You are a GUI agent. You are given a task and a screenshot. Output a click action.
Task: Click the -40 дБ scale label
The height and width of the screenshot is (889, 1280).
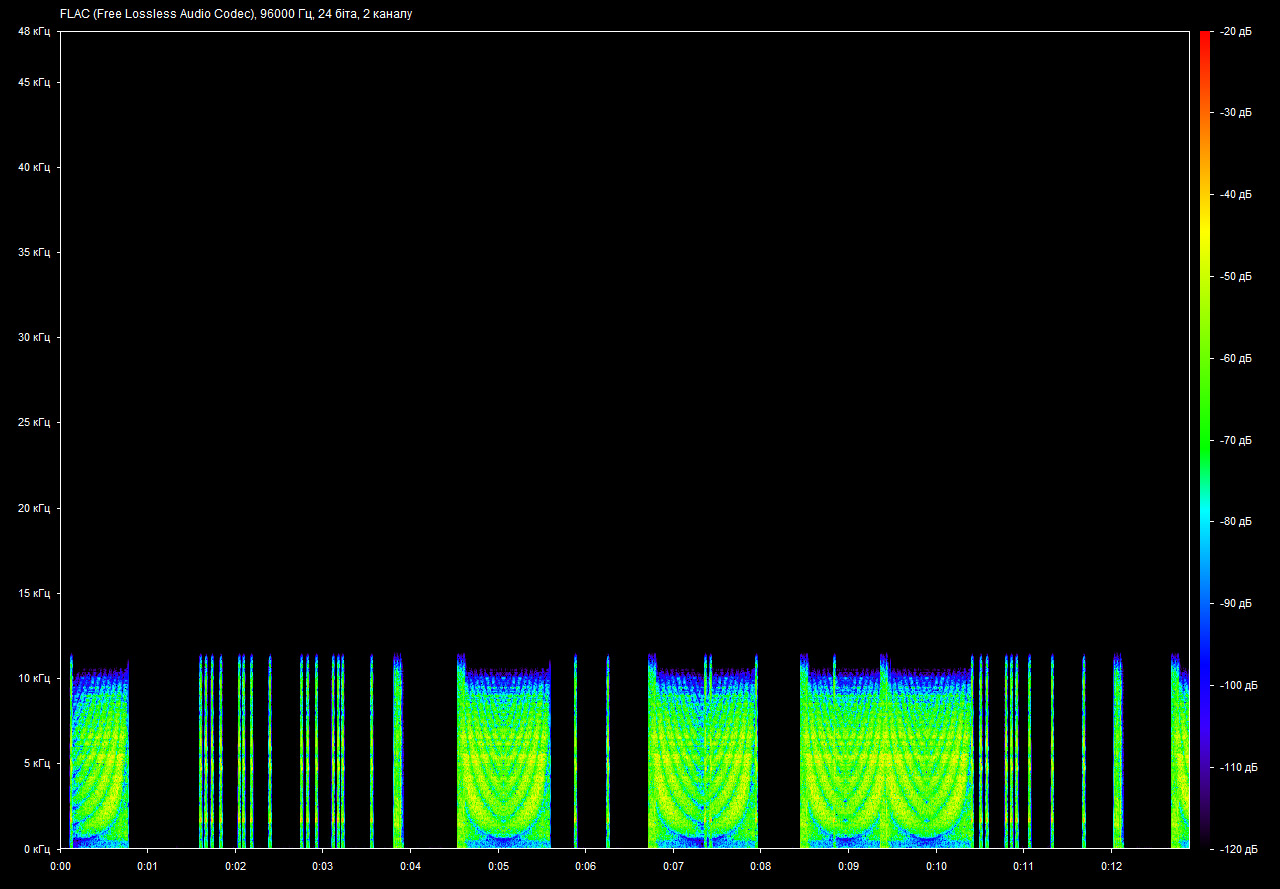click(1236, 195)
